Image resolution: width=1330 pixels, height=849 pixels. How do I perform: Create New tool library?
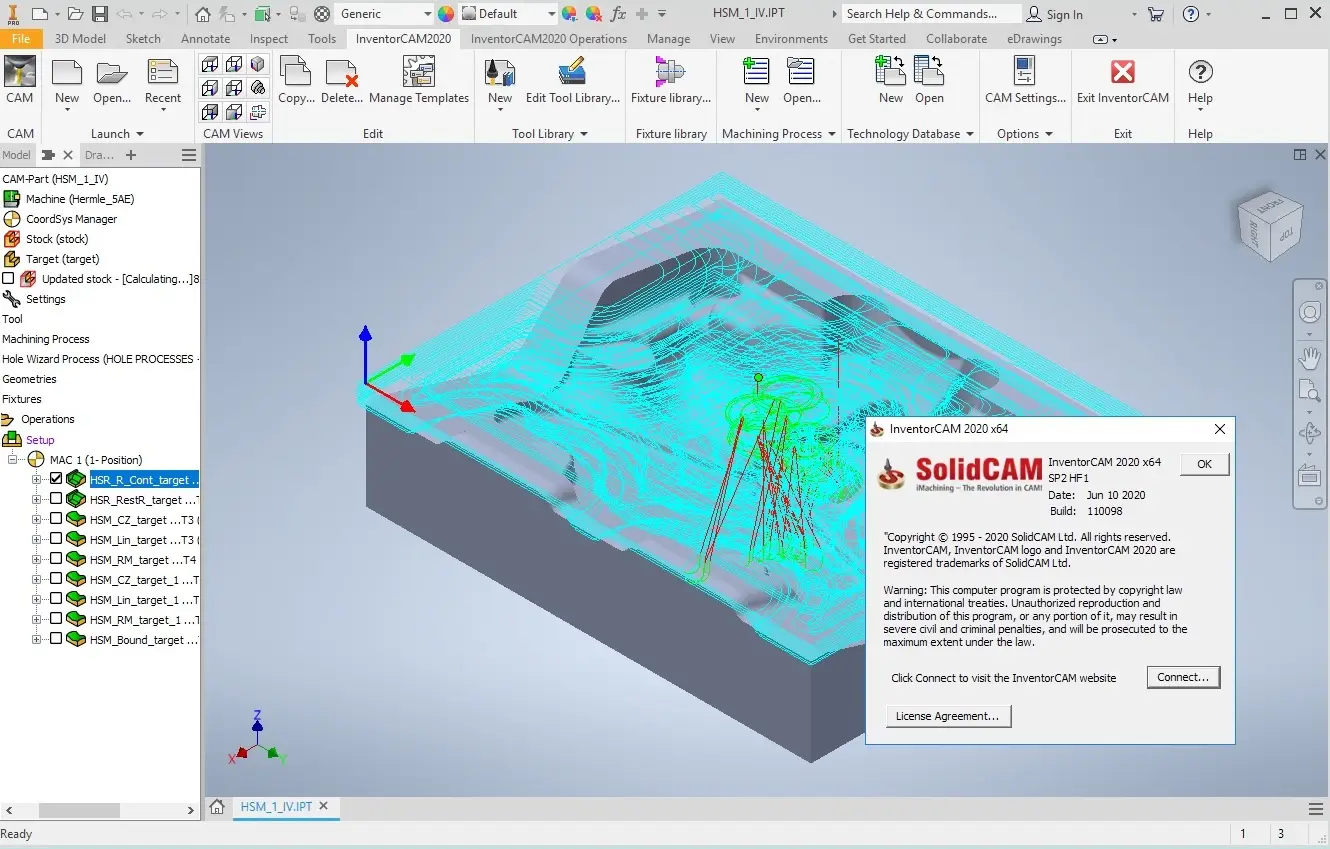pos(500,82)
